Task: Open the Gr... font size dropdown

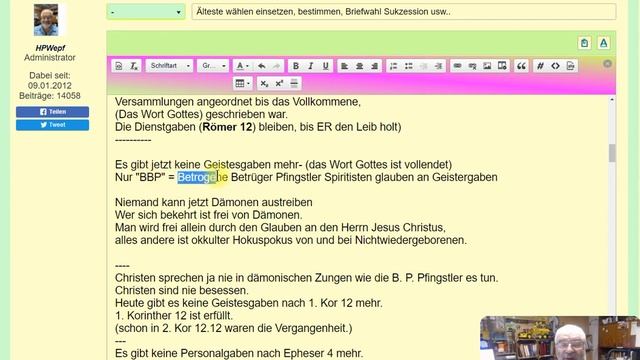Action: 213,66
